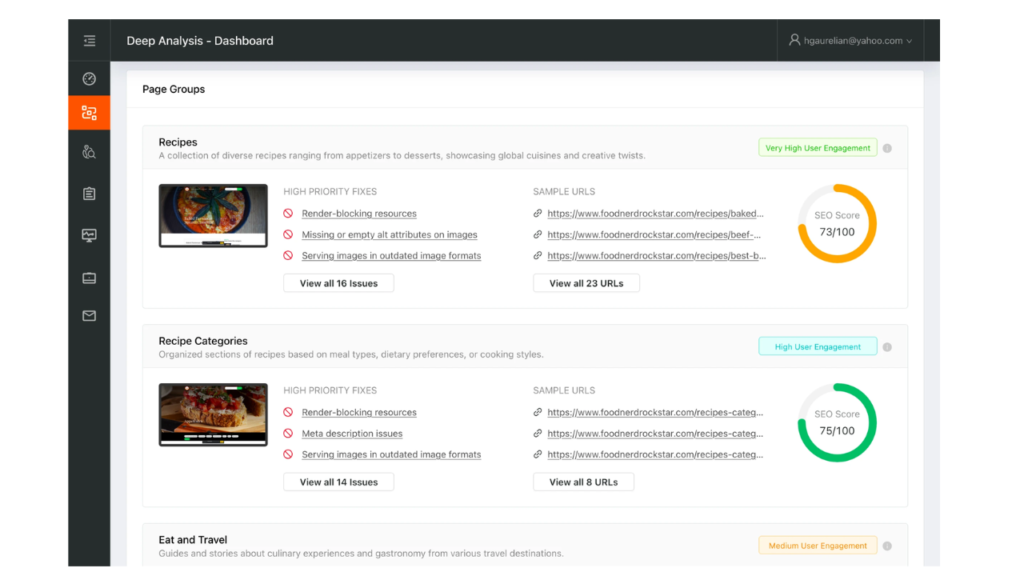Open the recipes/best-b sample URL
This screenshot has width=1024, height=576.
[x=656, y=255]
